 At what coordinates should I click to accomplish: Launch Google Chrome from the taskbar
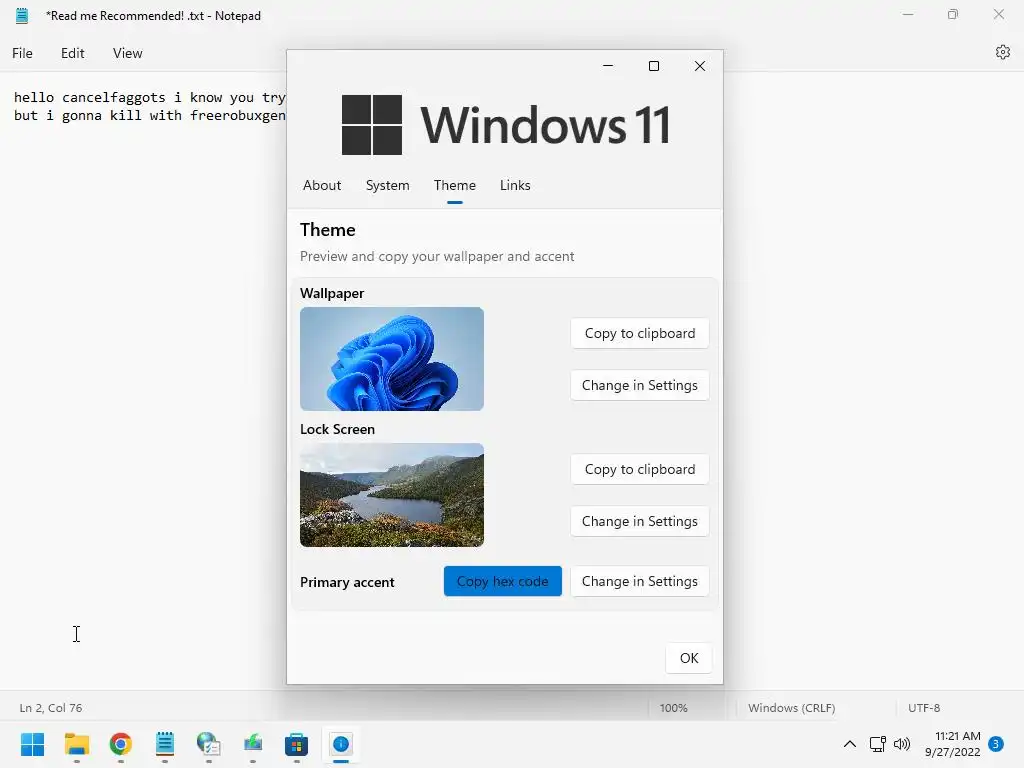click(x=121, y=744)
